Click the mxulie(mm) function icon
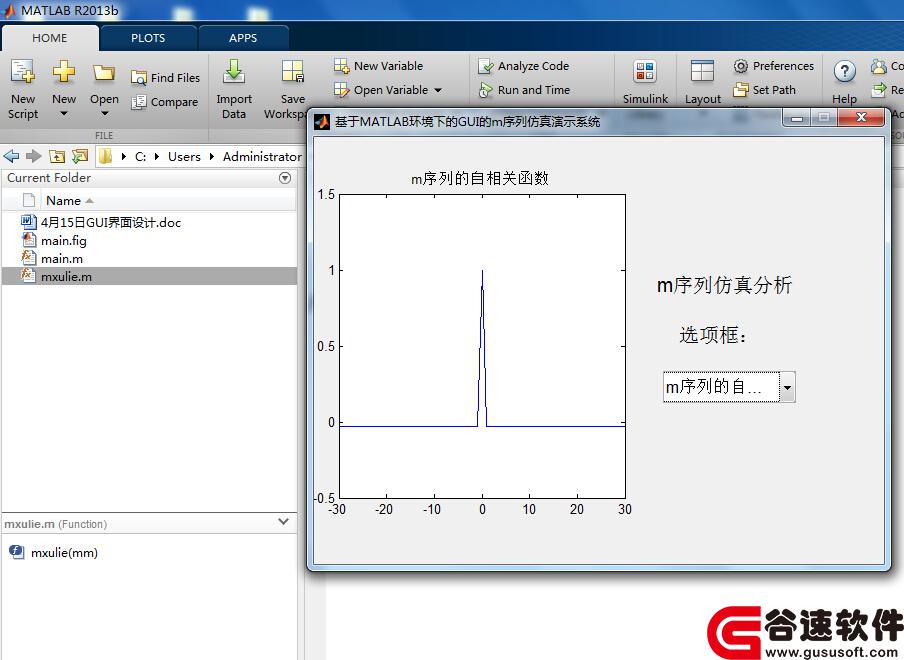Screen dimensions: 904x660 pyautogui.click(x=16, y=552)
